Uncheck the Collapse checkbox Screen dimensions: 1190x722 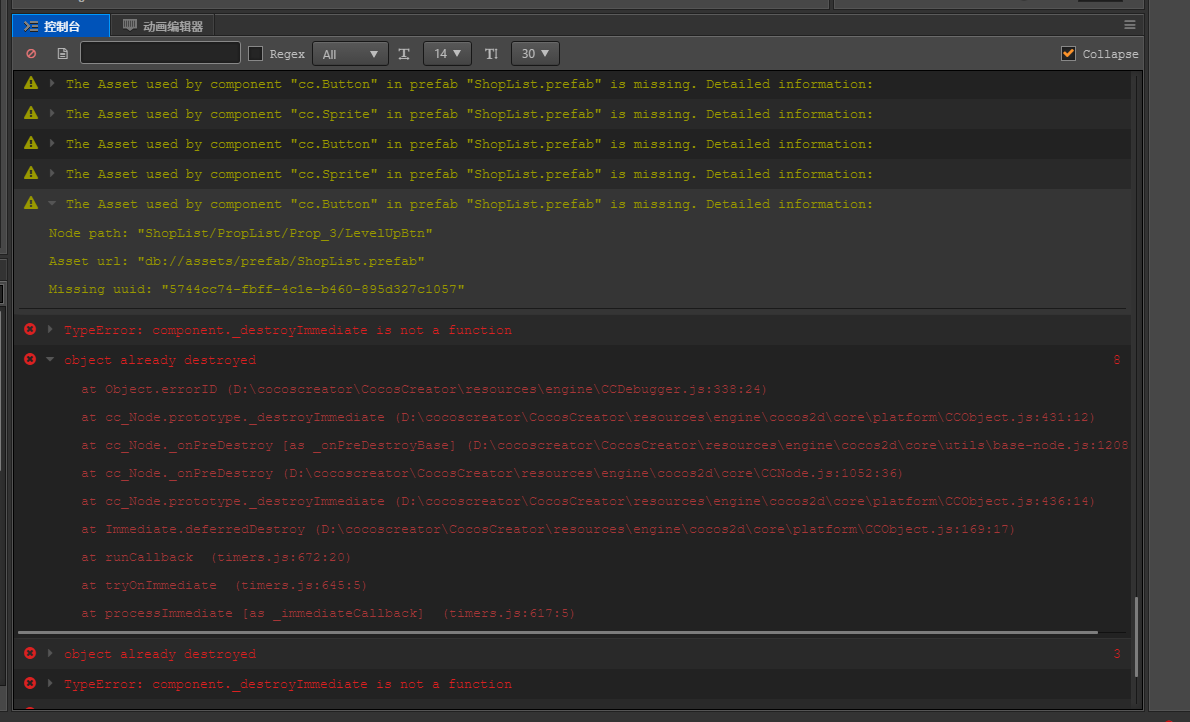pos(1069,54)
